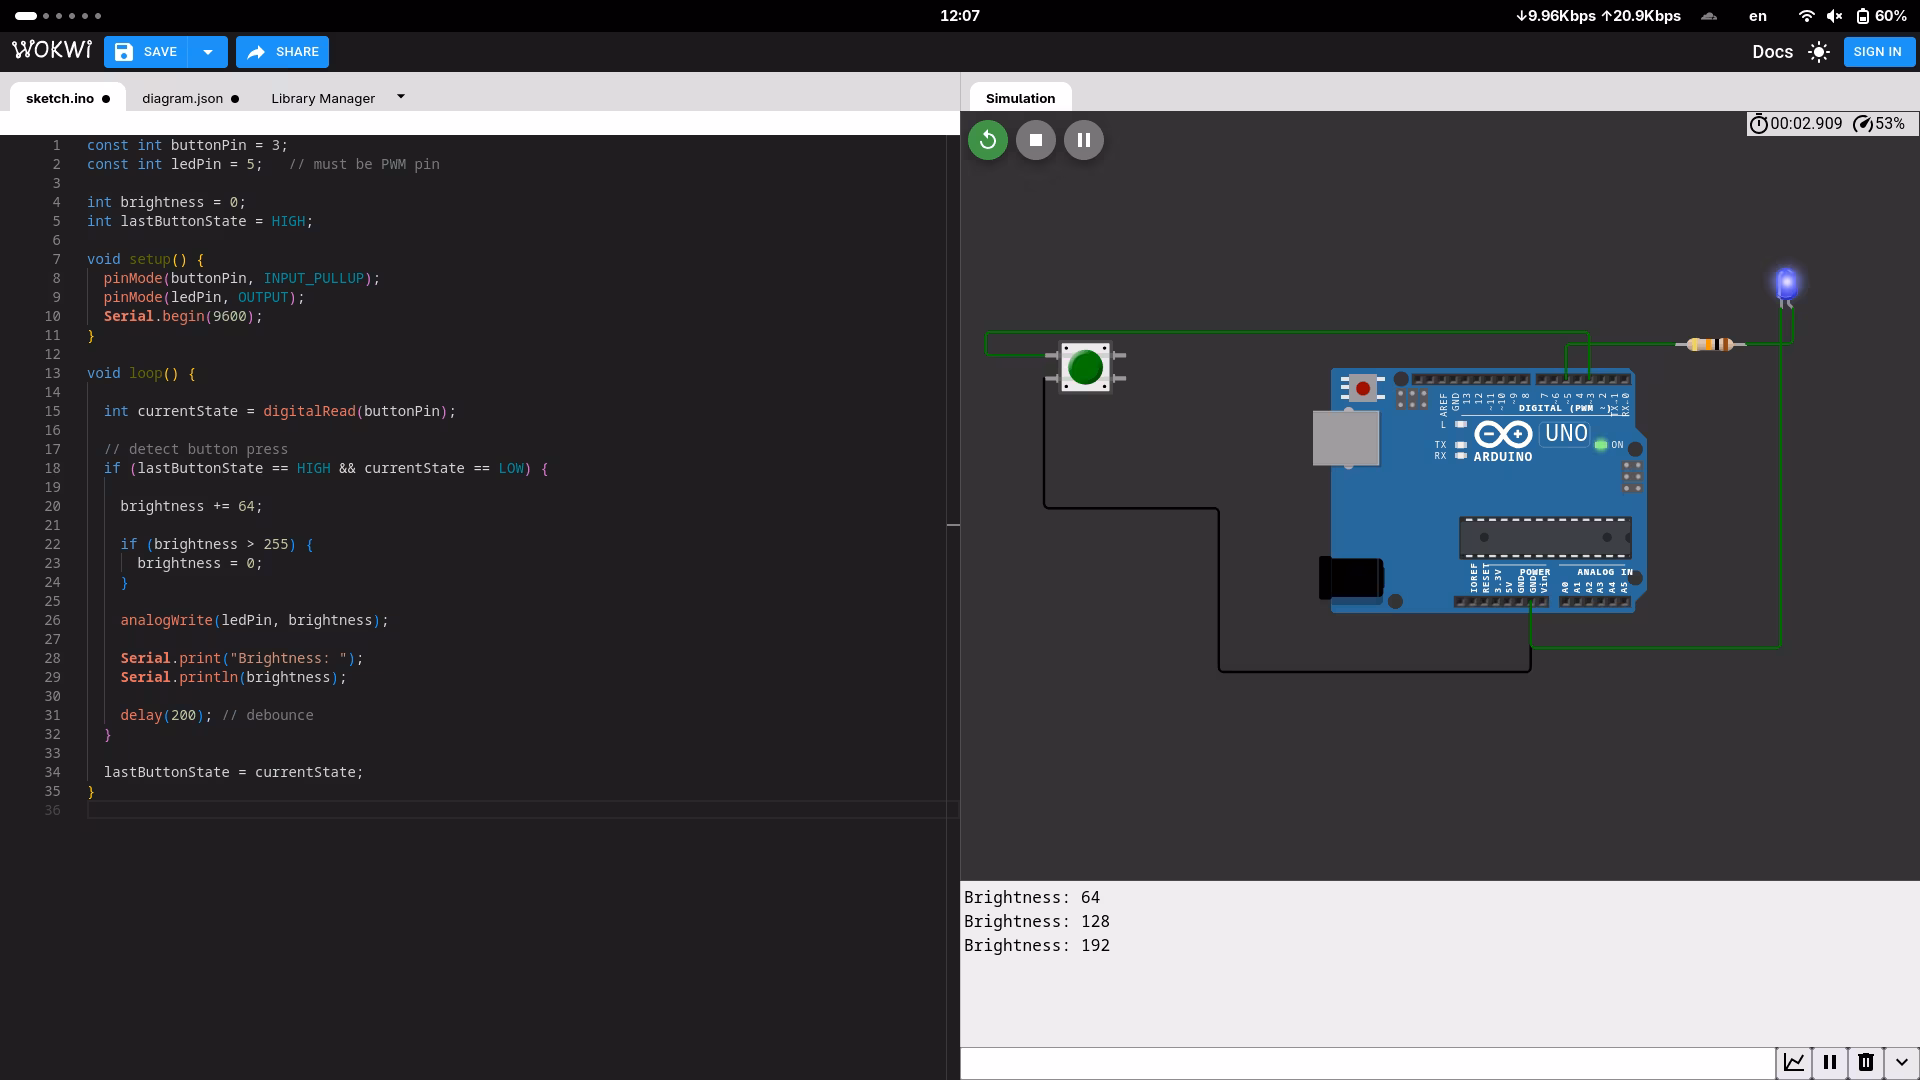Clear serial monitor with trash icon
The image size is (1920, 1080).
click(1866, 1062)
